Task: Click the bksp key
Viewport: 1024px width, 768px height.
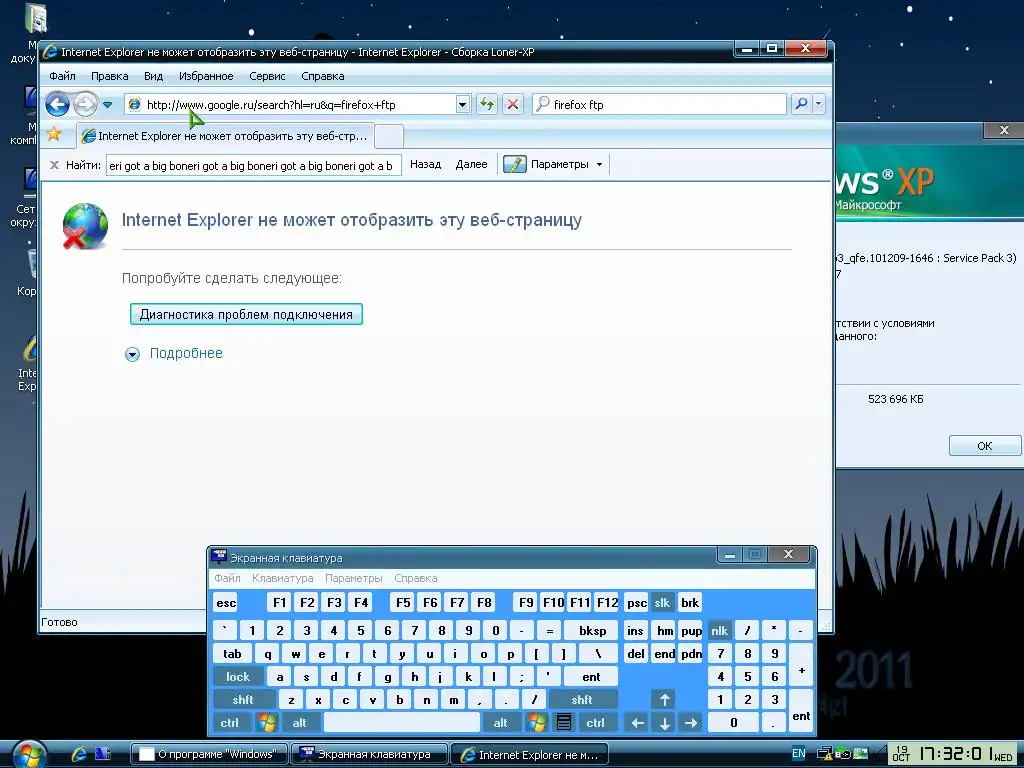Action: [x=592, y=630]
